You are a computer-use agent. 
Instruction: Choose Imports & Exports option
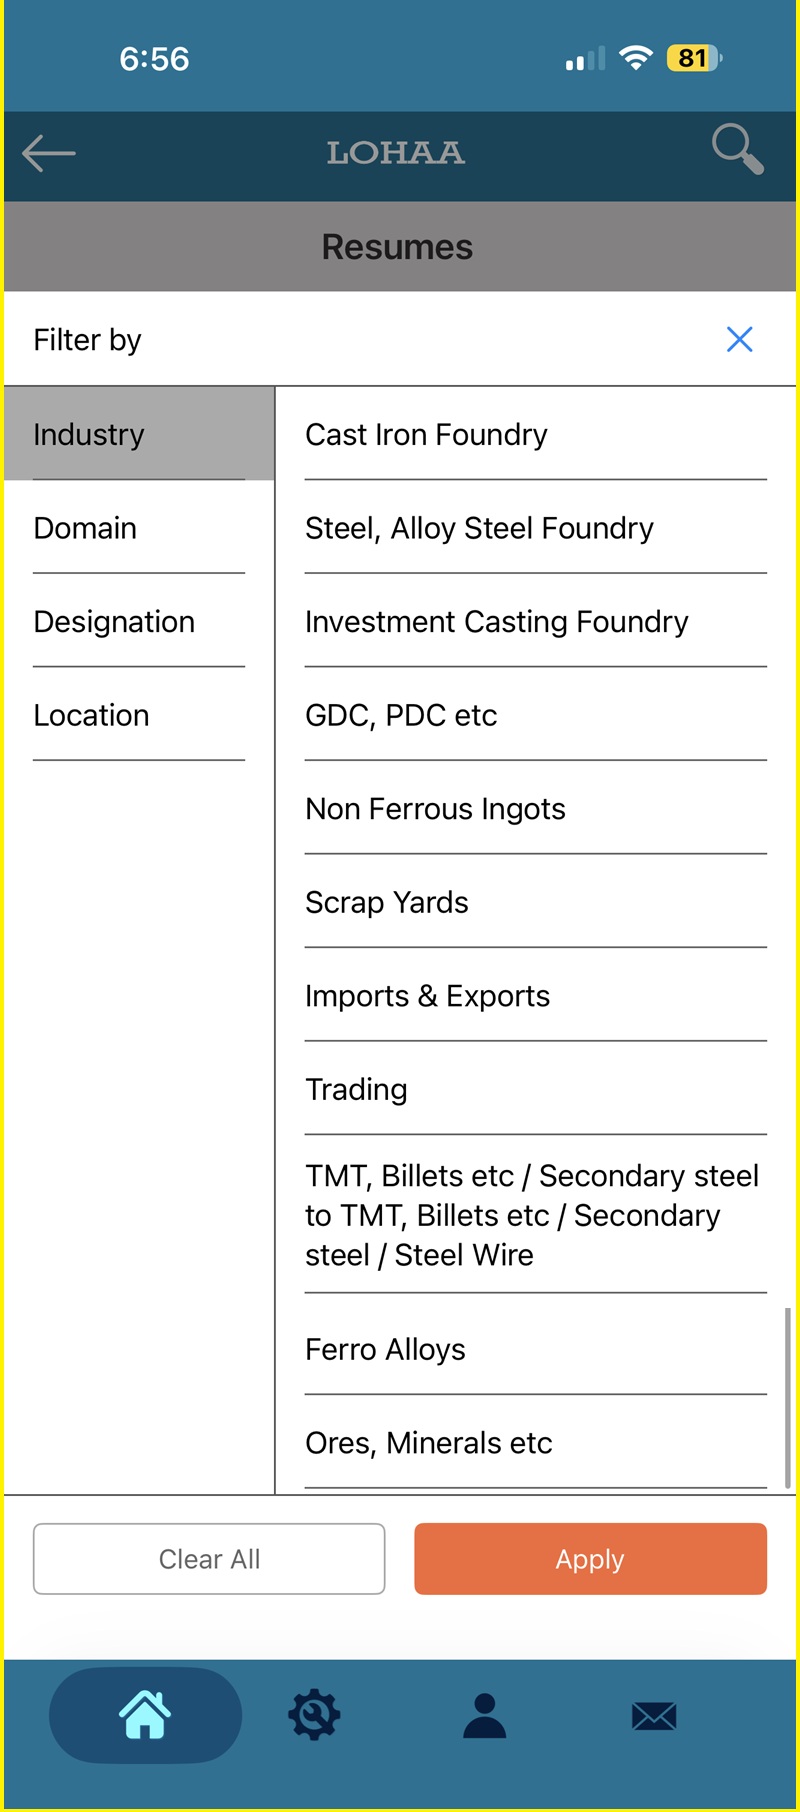535,996
